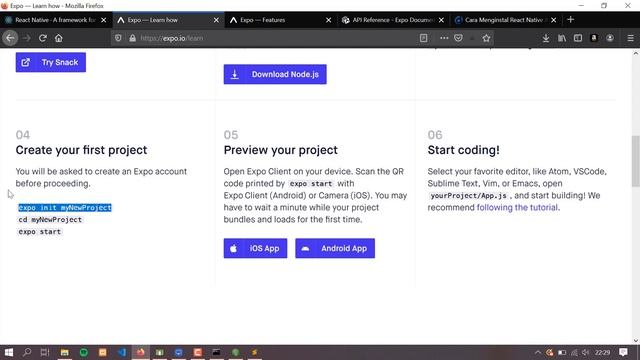The image size is (640, 360).
Task: Bookmark this page with the star
Action: pyautogui.click(x=486, y=38)
